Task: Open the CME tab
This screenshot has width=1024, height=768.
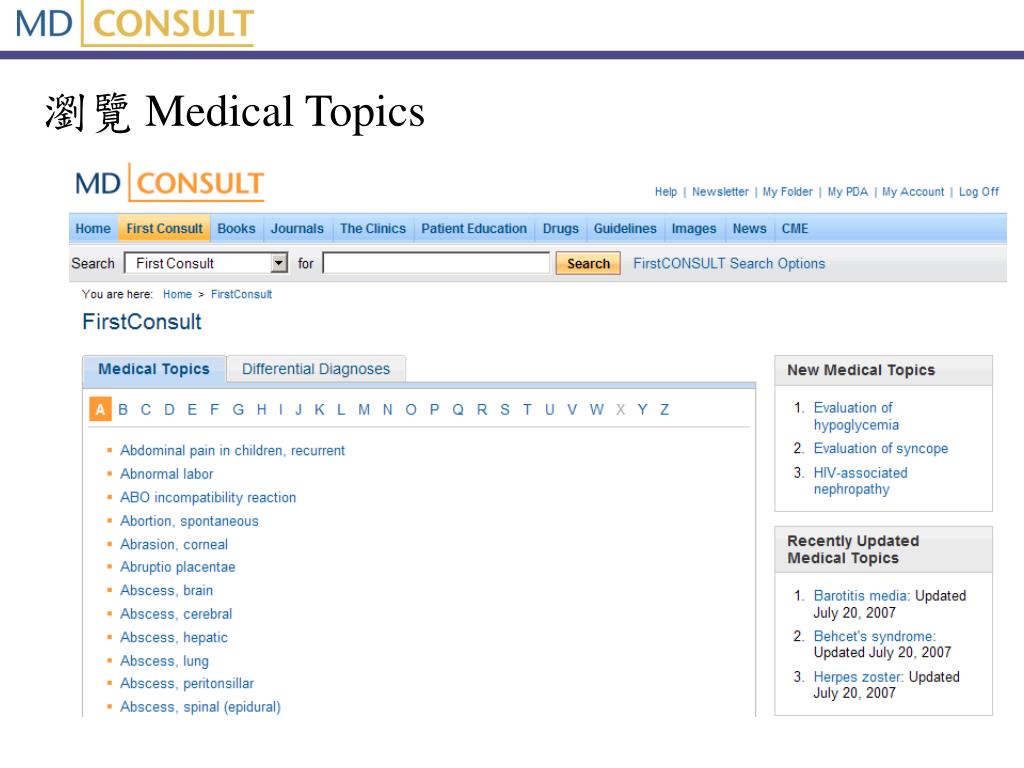Action: tap(795, 229)
